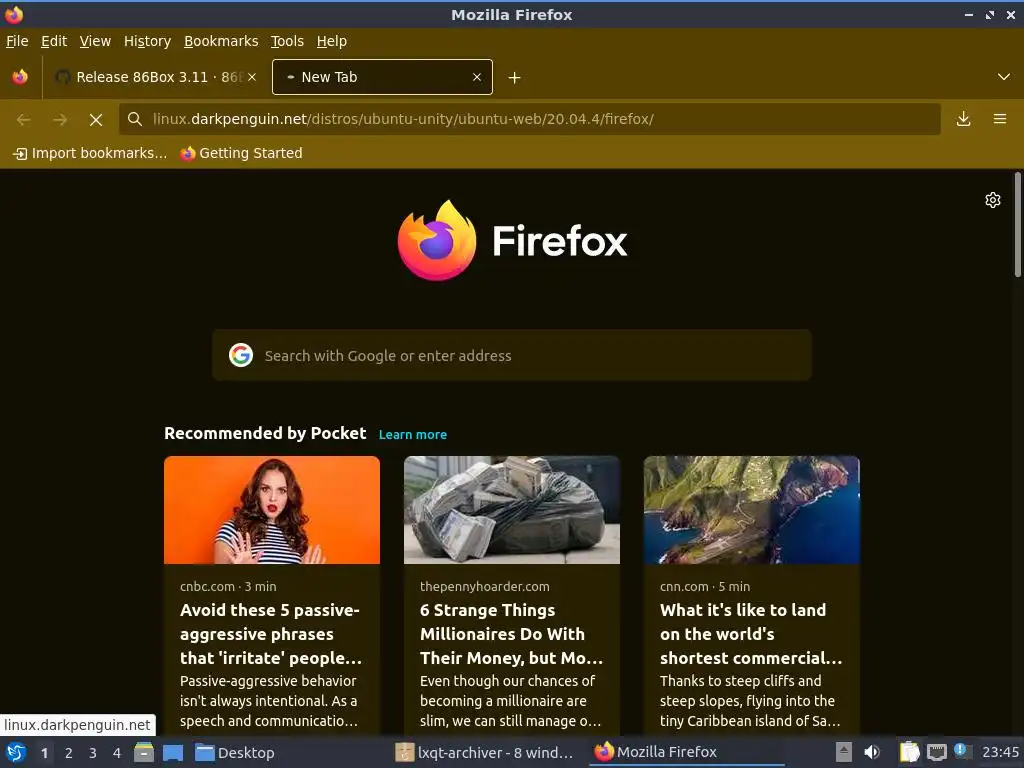Open the Edit menu

pyautogui.click(x=54, y=41)
